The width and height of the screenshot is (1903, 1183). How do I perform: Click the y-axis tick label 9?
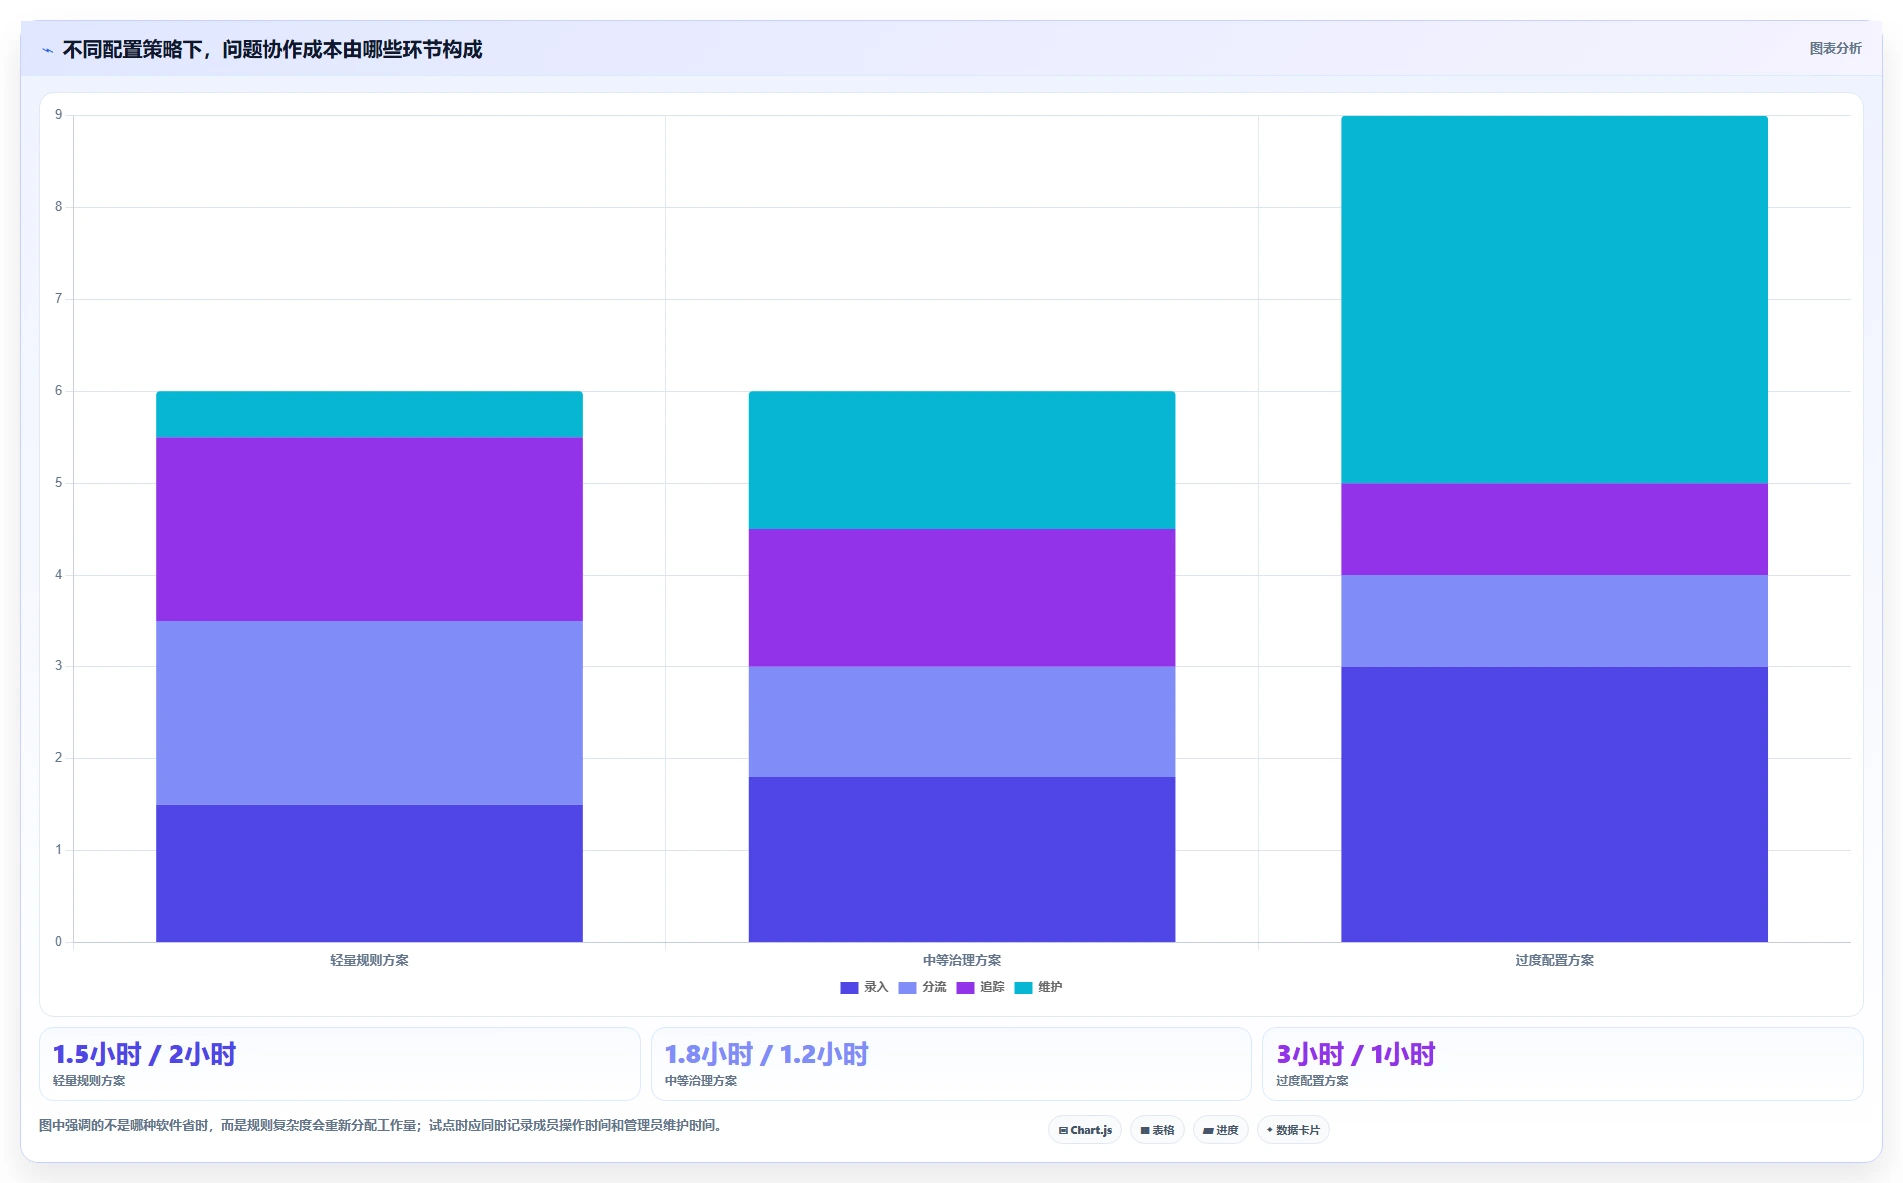click(x=58, y=115)
